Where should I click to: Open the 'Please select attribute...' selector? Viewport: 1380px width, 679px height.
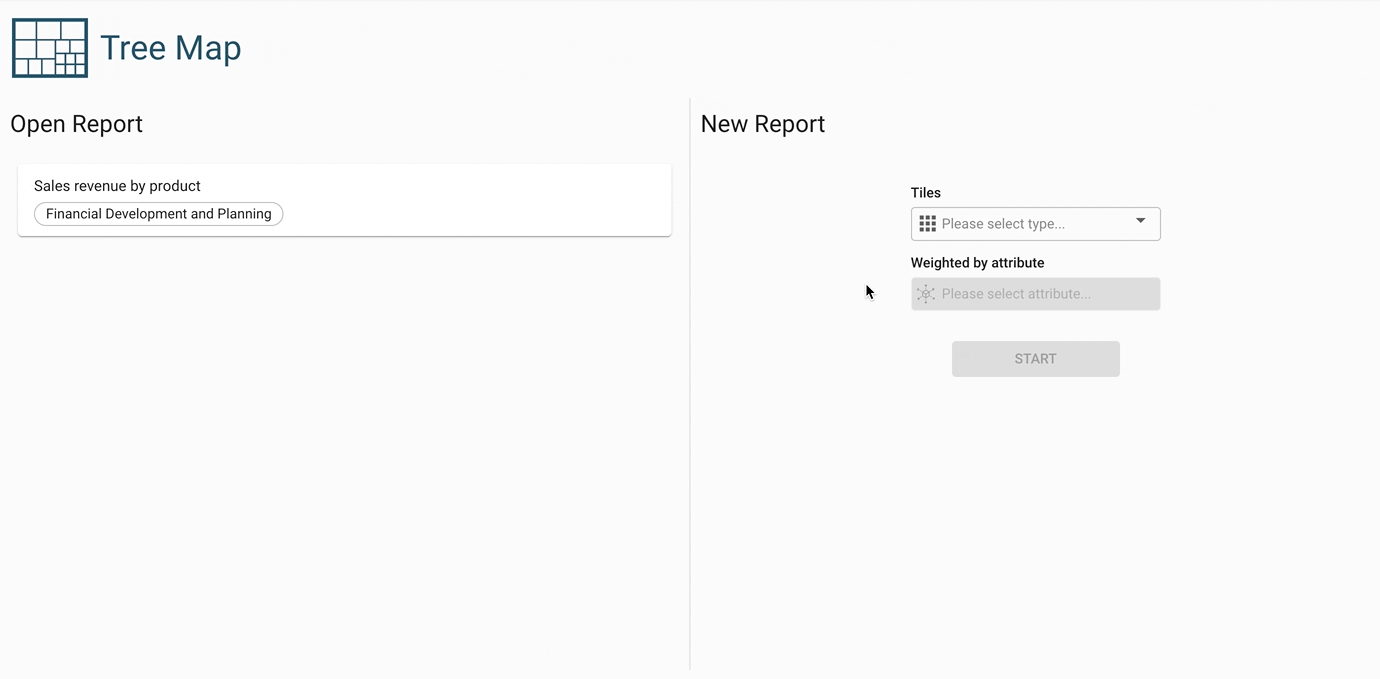1035,294
